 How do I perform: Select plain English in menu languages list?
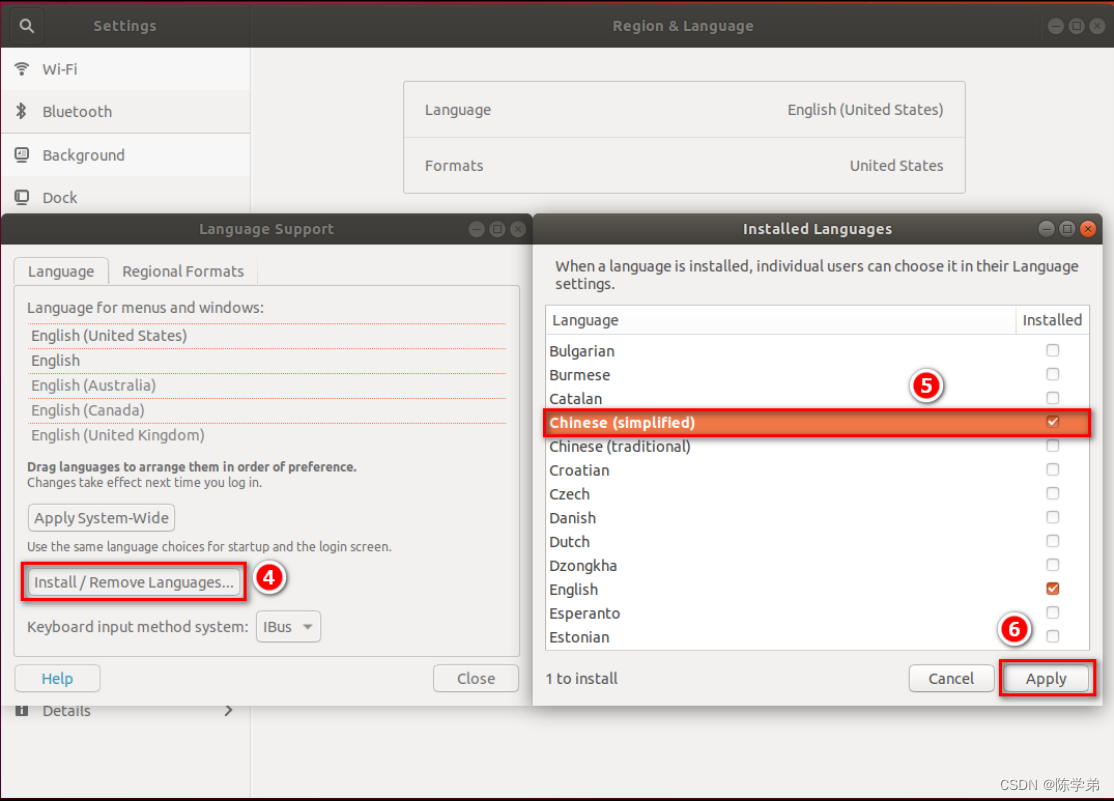pyautogui.click(x=267, y=360)
